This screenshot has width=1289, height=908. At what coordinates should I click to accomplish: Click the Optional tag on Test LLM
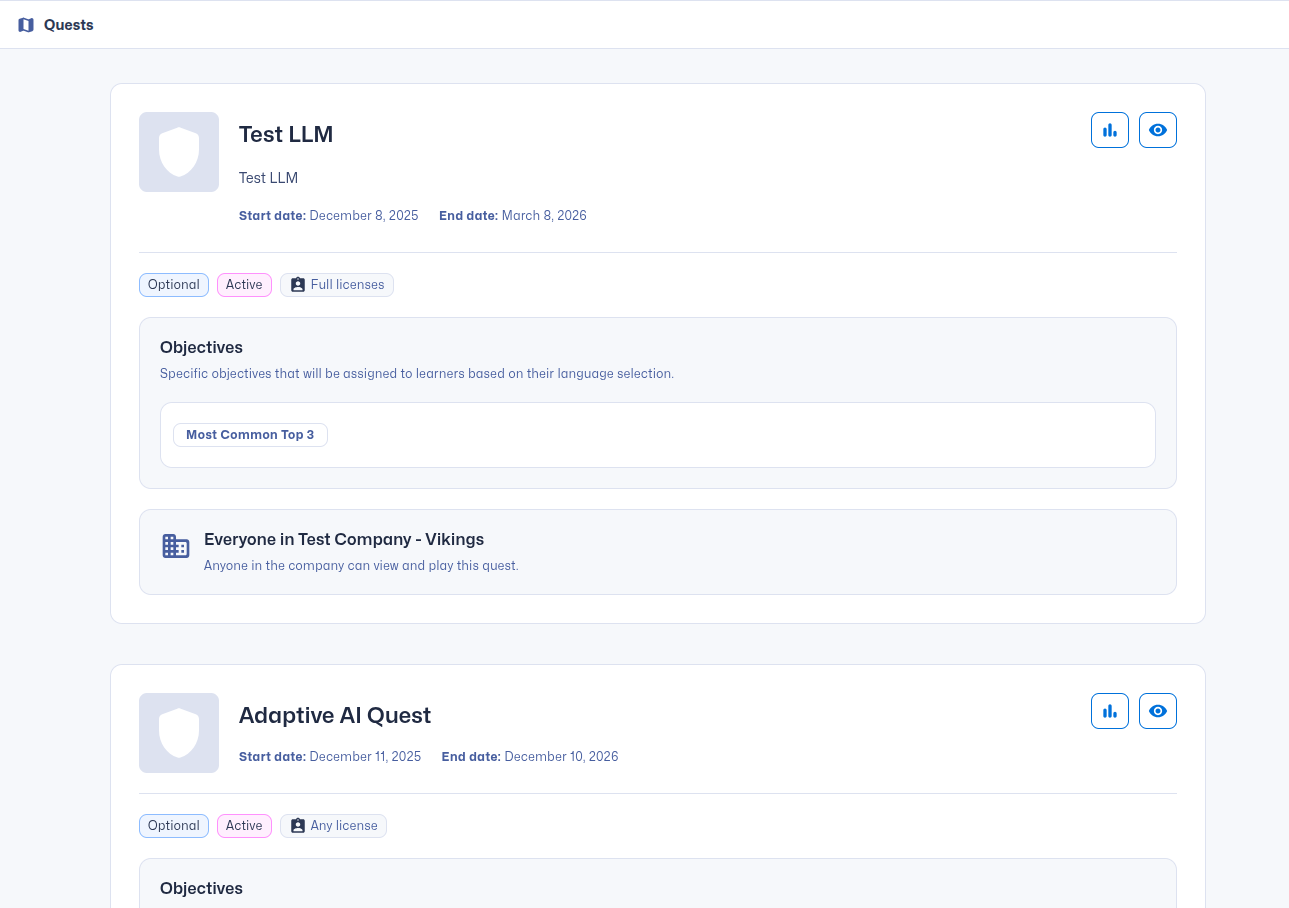(x=174, y=285)
